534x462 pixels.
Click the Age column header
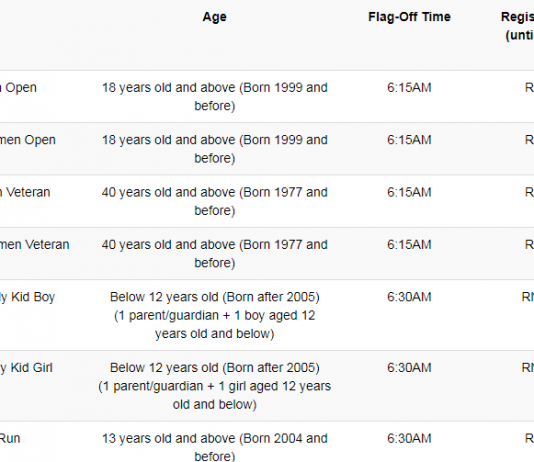point(215,17)
